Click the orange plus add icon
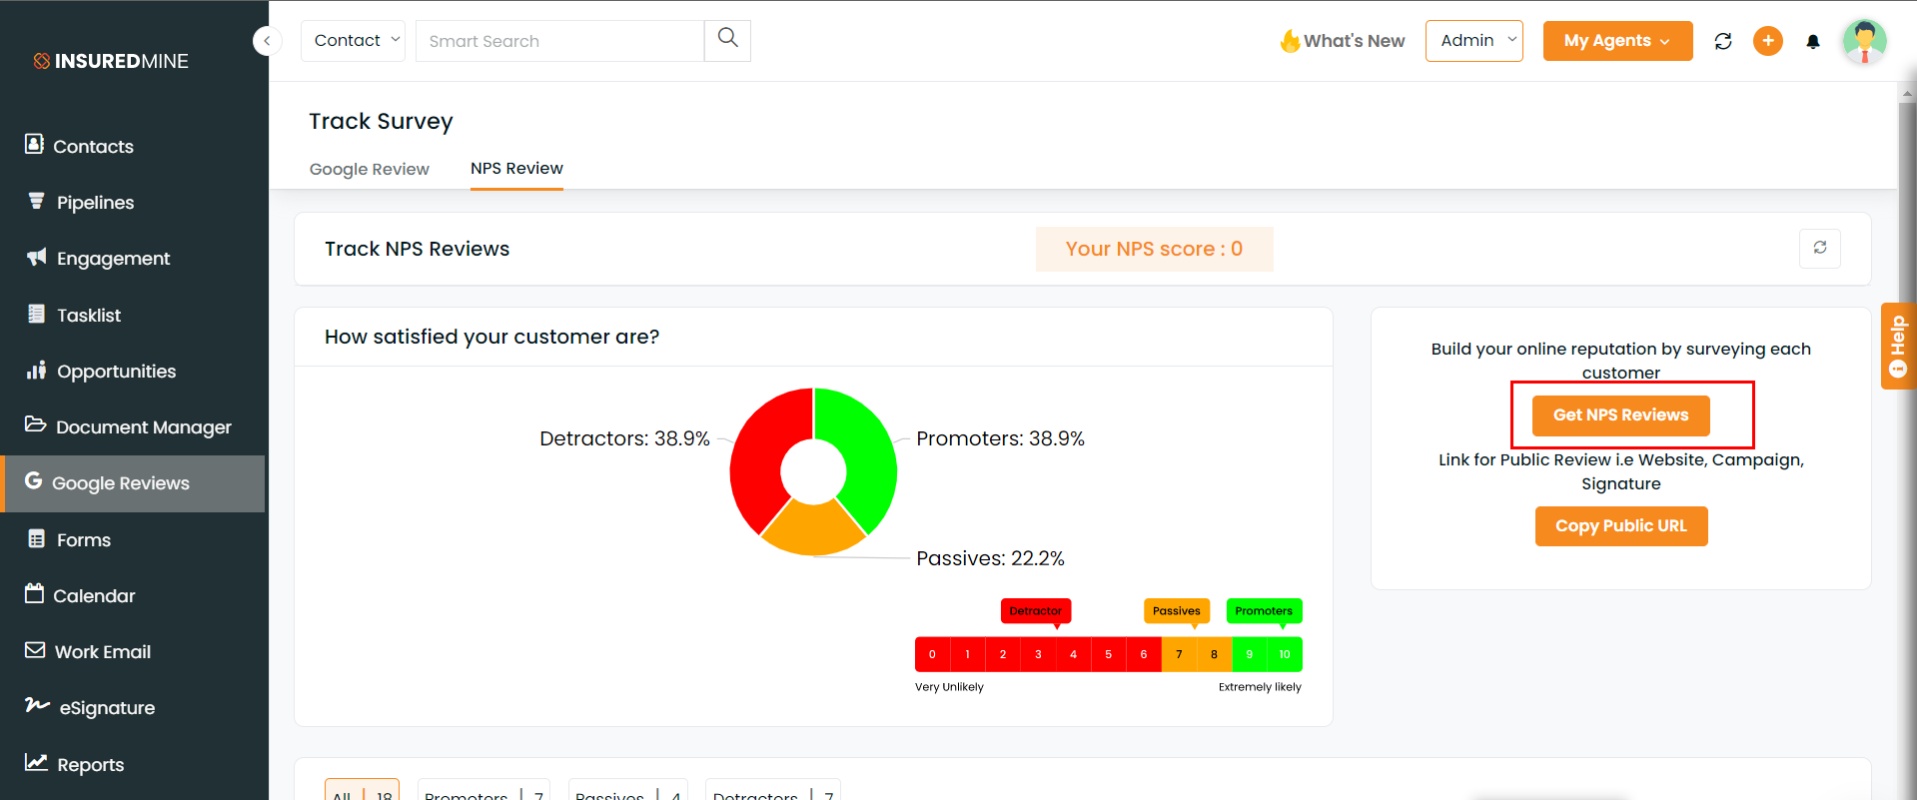The height and width of the screenshot is (800, 1917). point(1768,41)
